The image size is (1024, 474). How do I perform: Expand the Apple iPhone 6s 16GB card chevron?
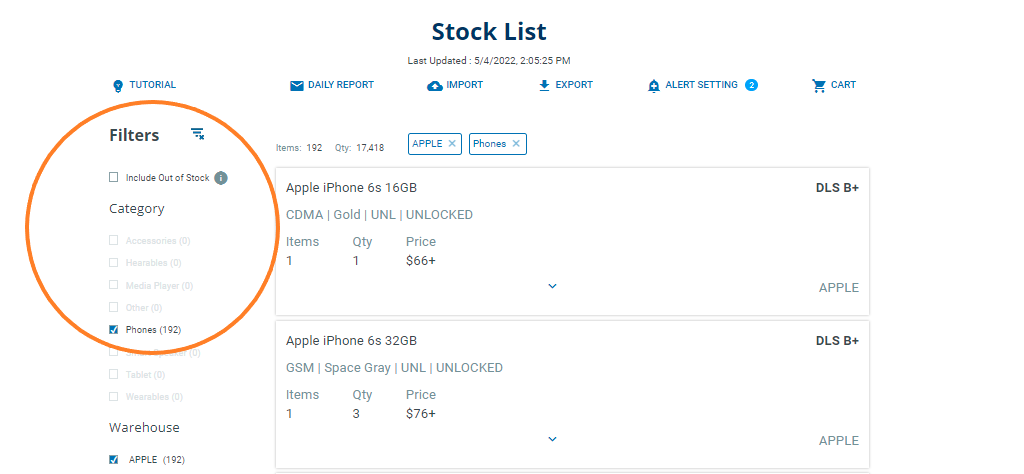pyautogui.click(x=552, y=286)
